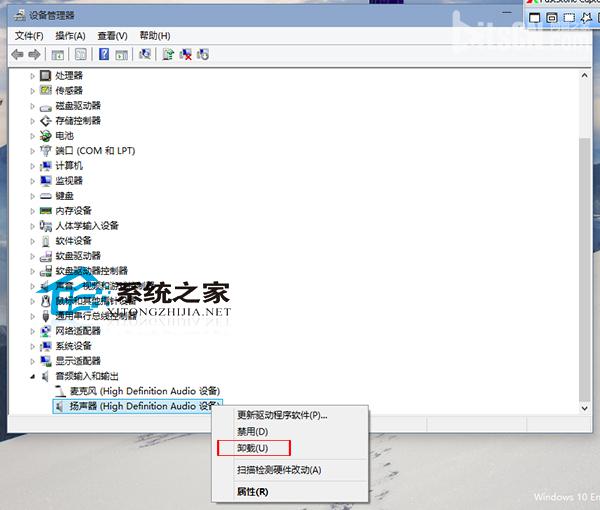Click the vertical scrollbar thumb
Image resolution: width=600 pixels, height=510 pixels.
584,270
